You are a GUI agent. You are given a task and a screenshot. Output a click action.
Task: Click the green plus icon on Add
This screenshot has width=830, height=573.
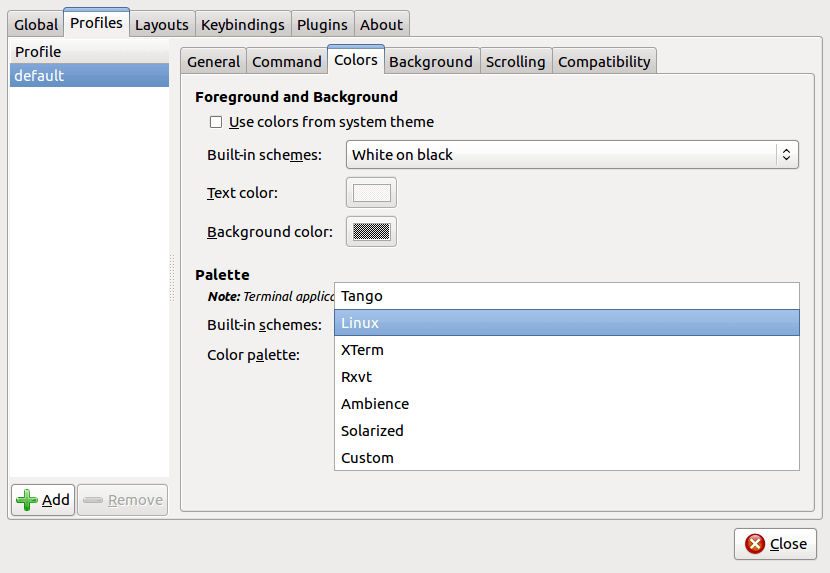pyautogui.click(x=26, y=500)
